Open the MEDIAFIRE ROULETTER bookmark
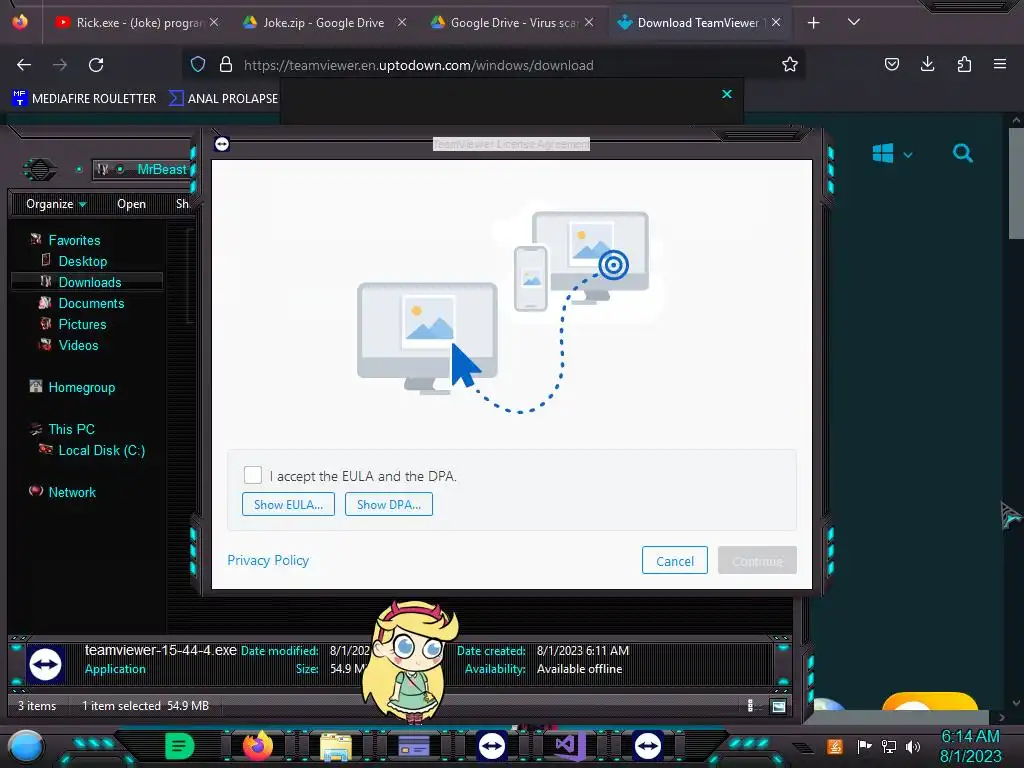The width and height of the screenshot is (1024, 768). click(84, 99)
